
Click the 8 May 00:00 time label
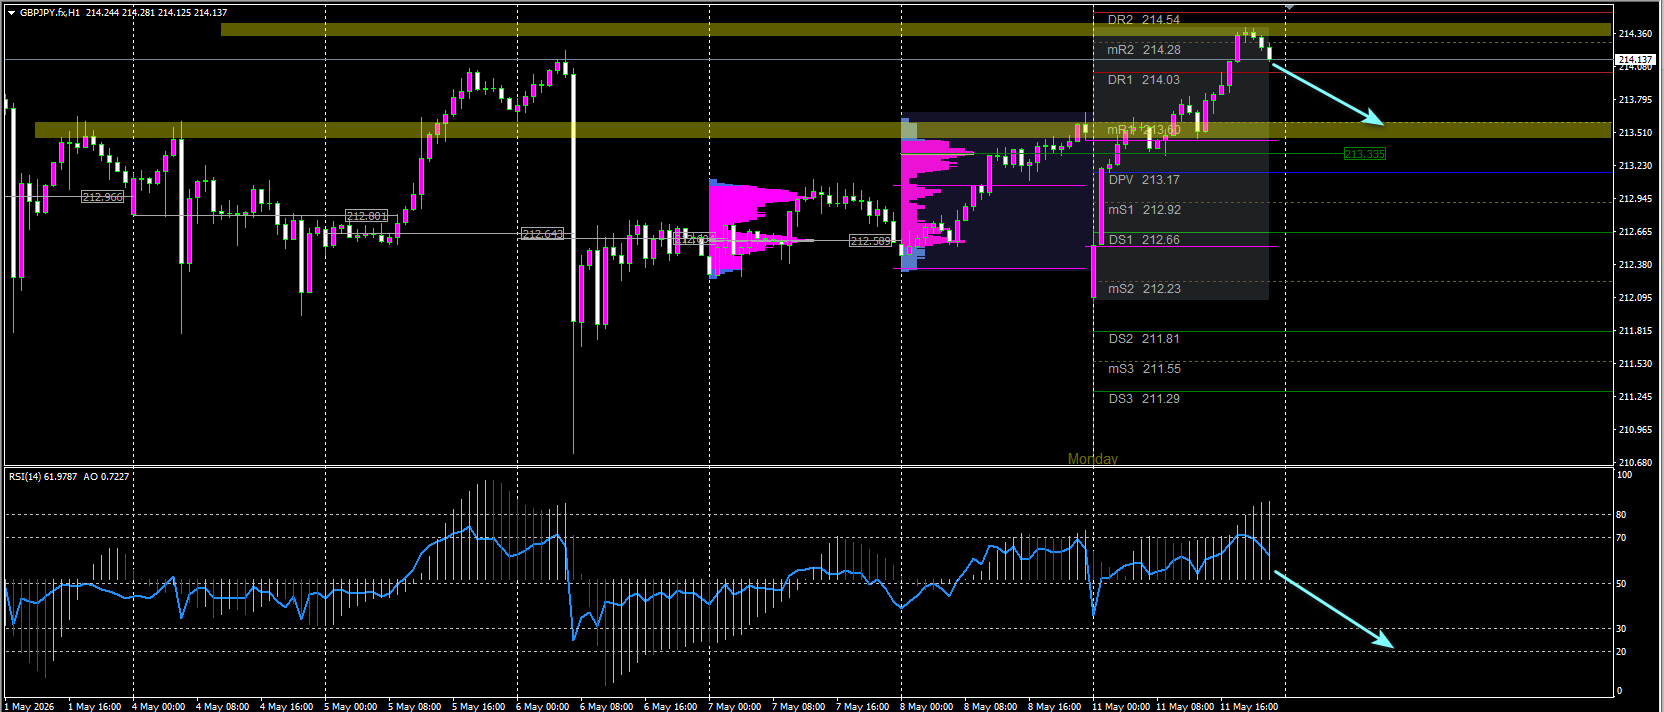click(x=926, y=706)
